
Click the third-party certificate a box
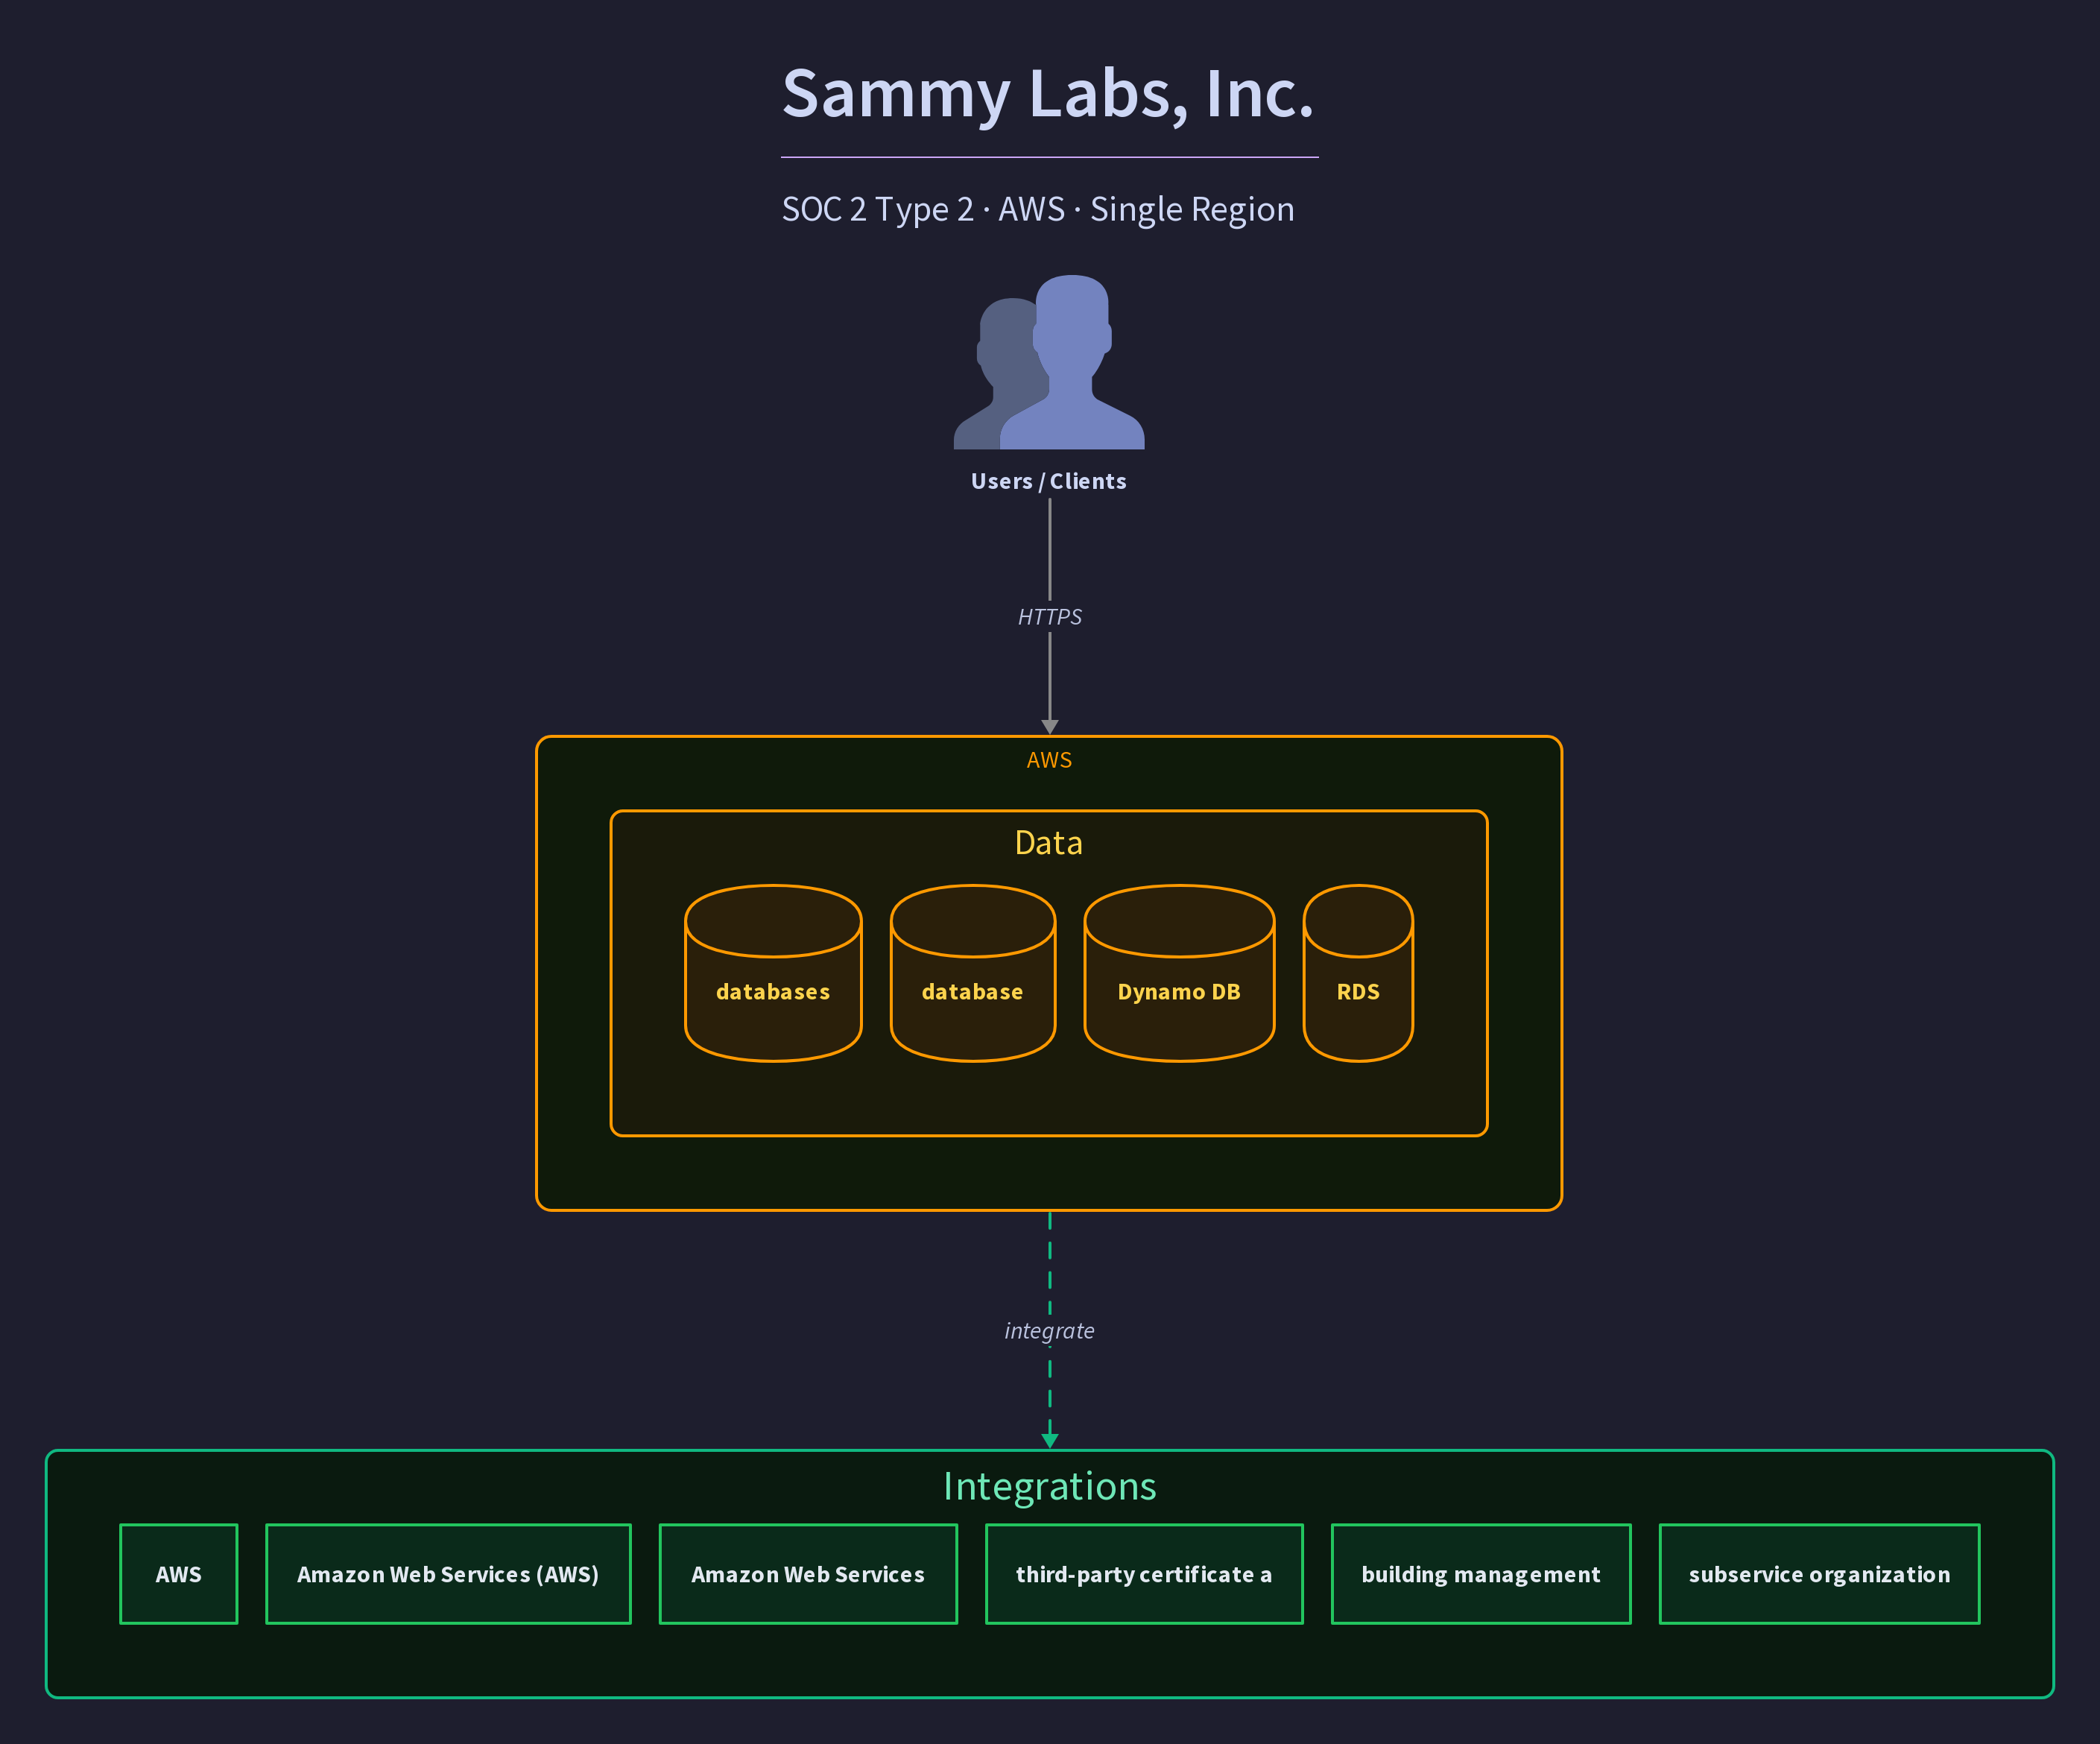1144,1574
